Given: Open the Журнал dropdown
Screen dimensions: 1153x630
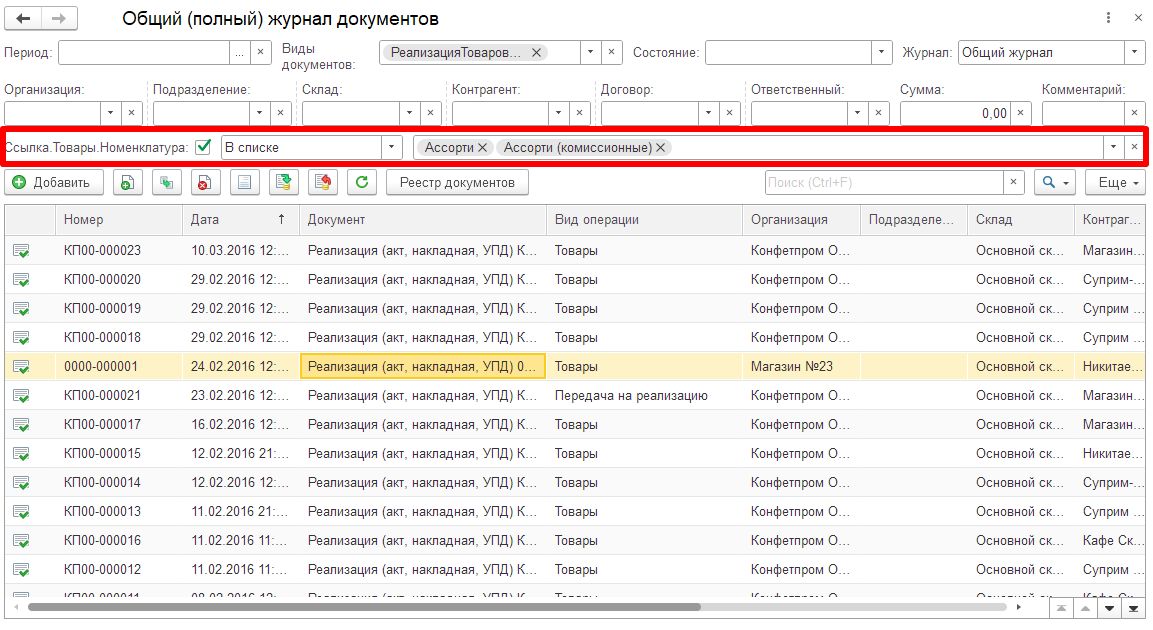Looking at the screenshot, I should click(x=1135, y=53).
